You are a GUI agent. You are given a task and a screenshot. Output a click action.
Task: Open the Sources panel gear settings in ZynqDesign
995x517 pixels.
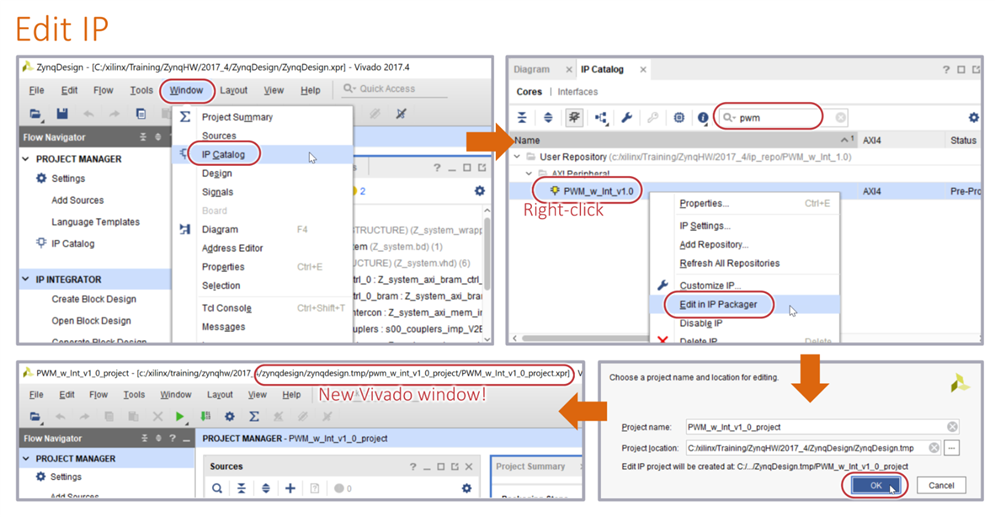(x=480, y=191)
